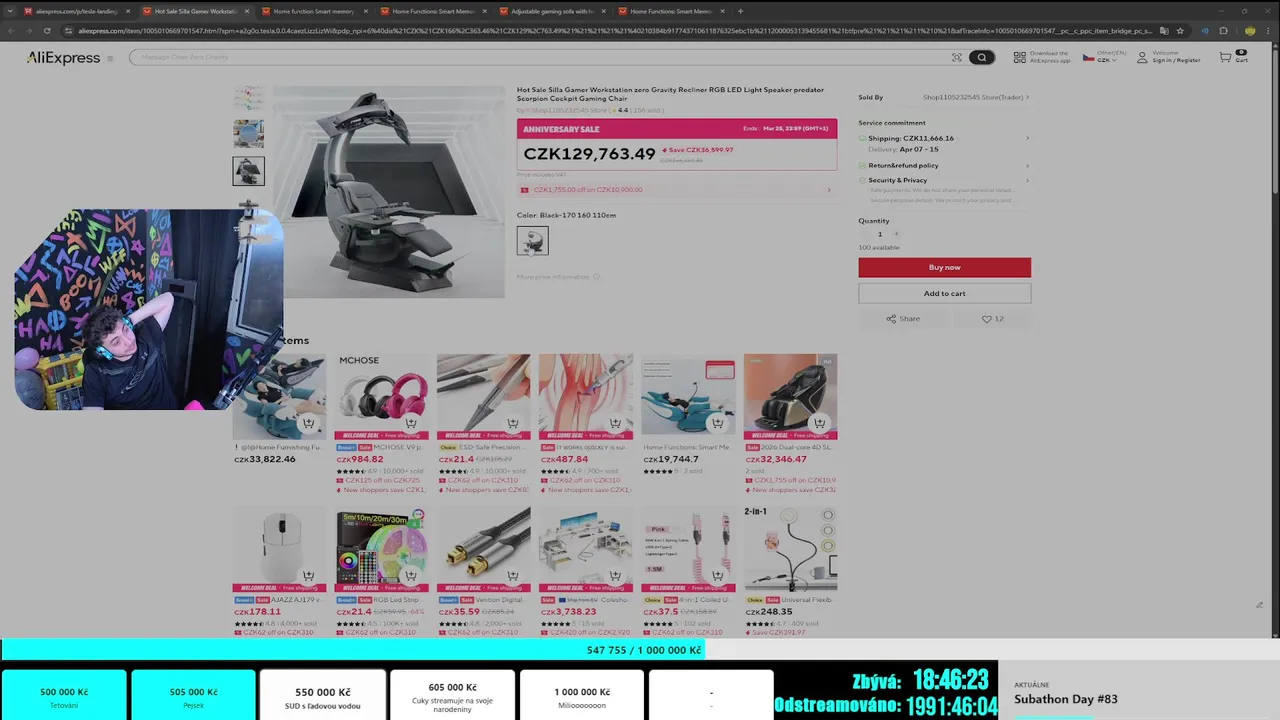Click the Subathon Day #83 text
This screenshot has width=1280, height=720.
pos(1066,699)
